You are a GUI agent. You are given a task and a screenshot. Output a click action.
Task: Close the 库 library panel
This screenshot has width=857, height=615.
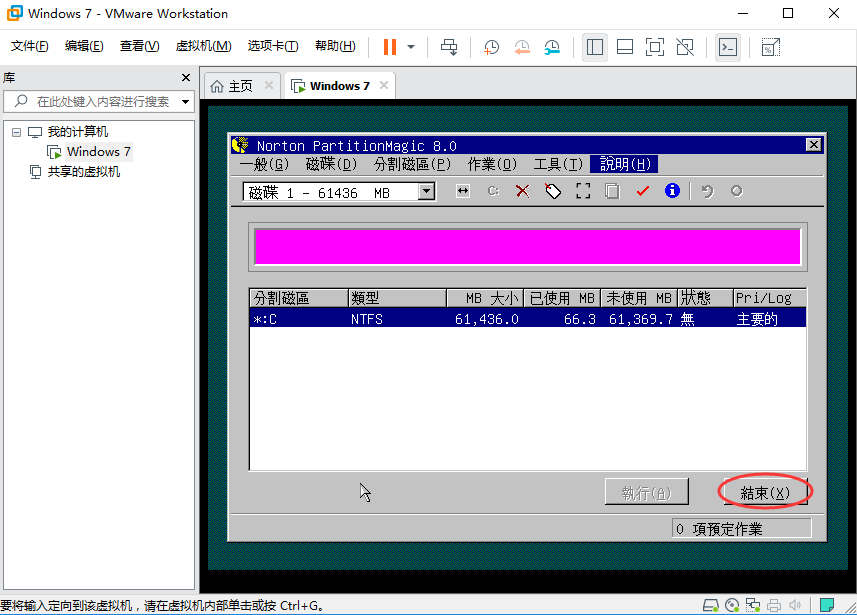(x=186, y=78)
